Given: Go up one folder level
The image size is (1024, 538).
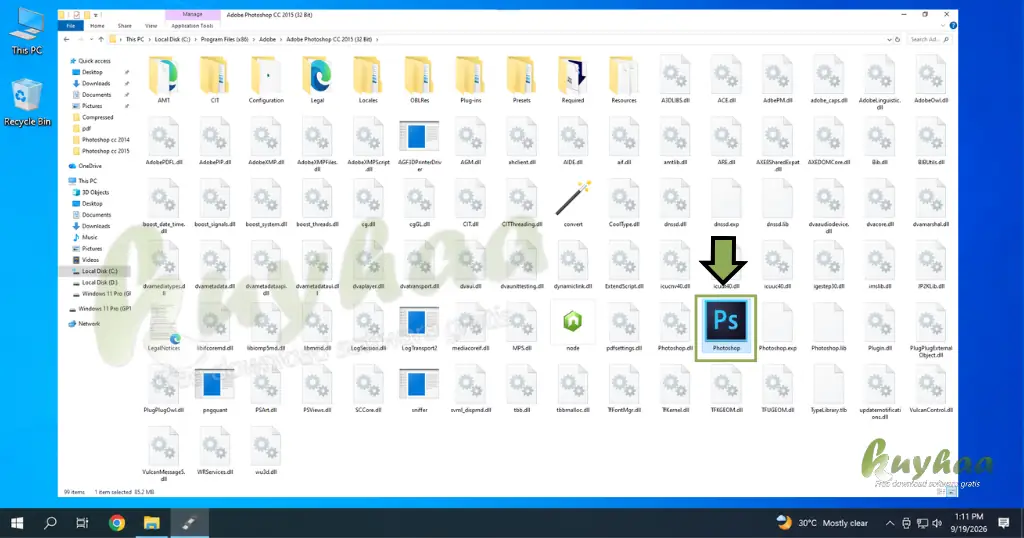Looking at the screenshot, I should (101, 39).
